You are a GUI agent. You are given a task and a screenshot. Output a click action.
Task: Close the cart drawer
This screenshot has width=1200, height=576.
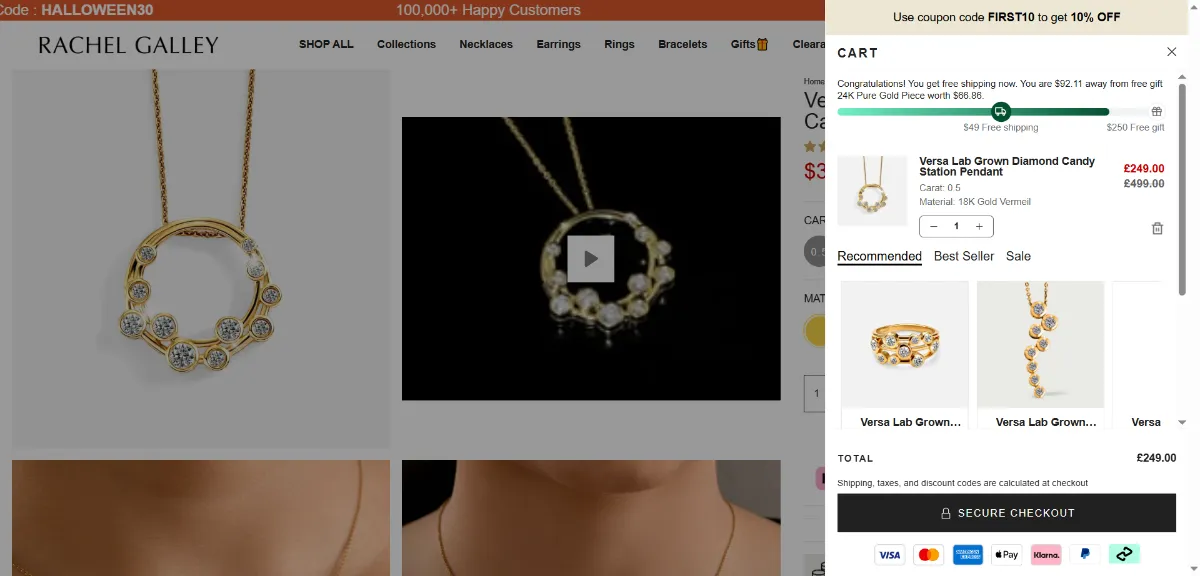coord(1171,52)
